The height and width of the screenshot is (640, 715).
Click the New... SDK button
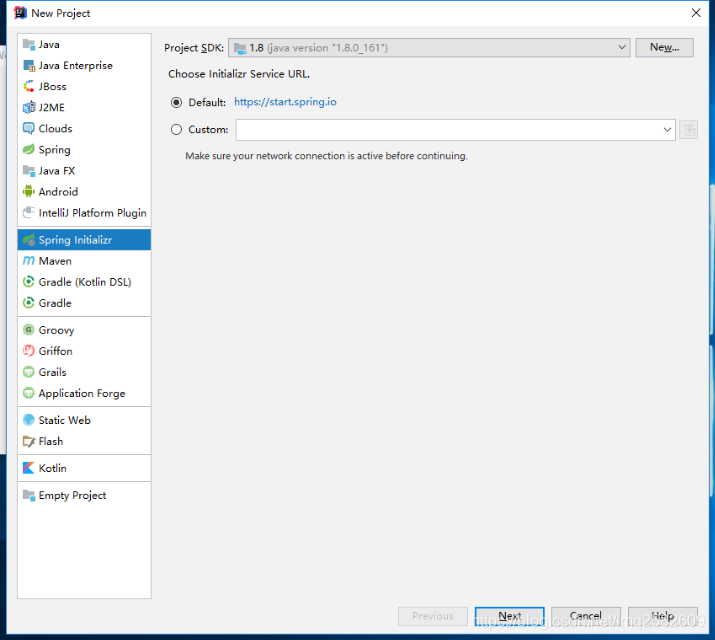(x=664, y=47)
